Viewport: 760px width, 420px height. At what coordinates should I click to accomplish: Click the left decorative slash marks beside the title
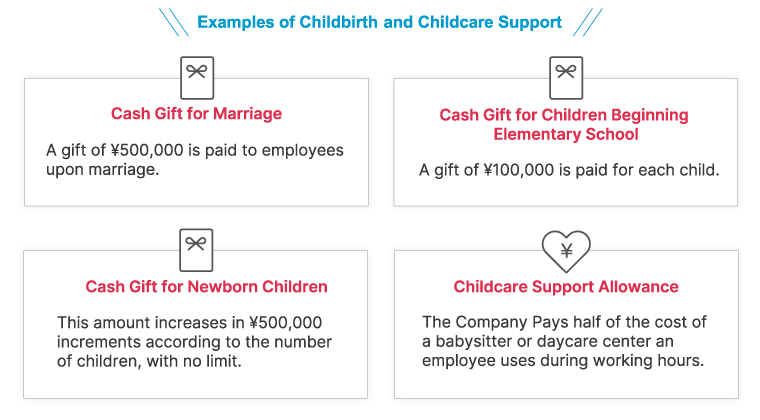point(174,22)
